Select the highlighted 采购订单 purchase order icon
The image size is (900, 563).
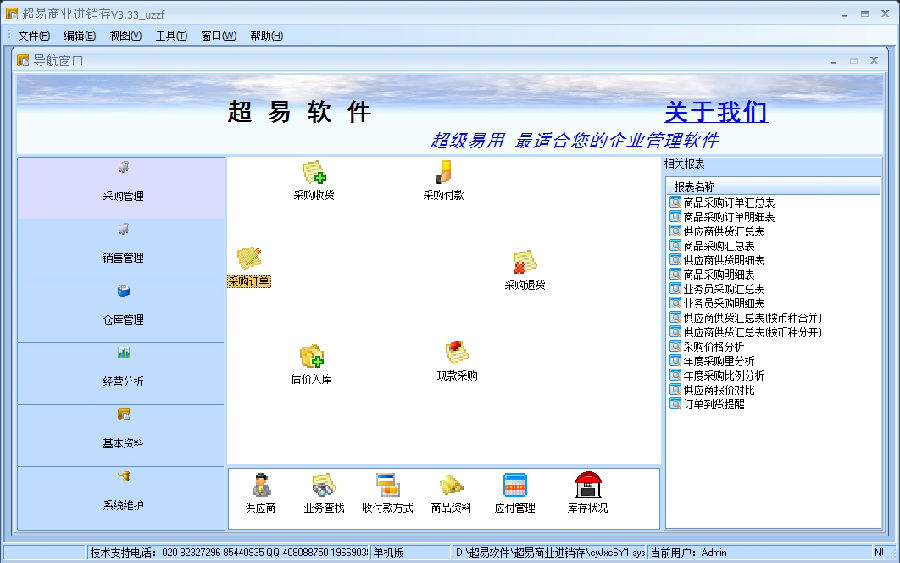[x=249, y=267]
